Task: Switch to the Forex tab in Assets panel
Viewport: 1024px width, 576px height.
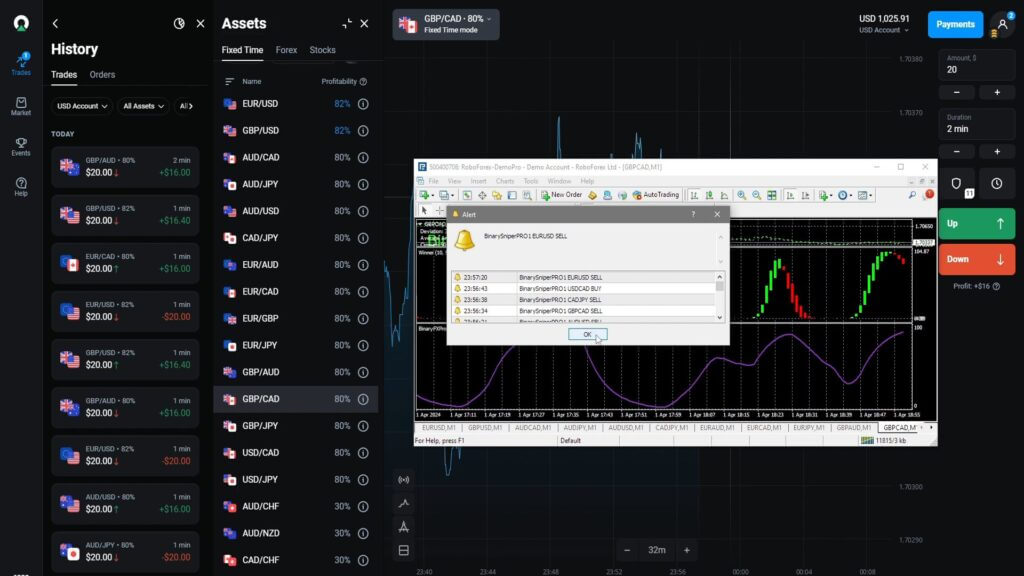Action: tap(286, 50)
